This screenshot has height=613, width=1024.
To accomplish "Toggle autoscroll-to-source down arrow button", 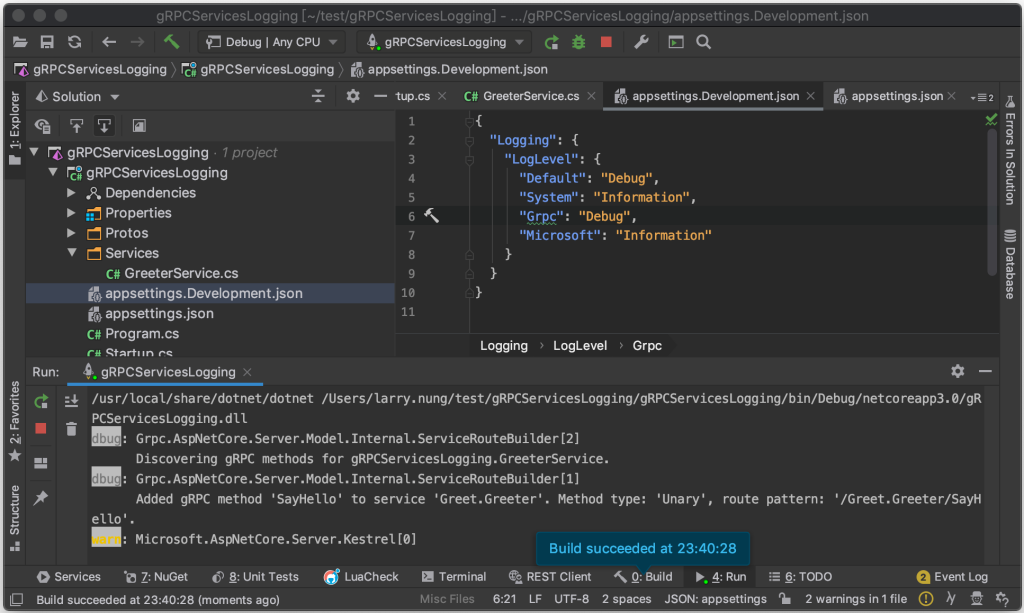I will tap(104, 125).
